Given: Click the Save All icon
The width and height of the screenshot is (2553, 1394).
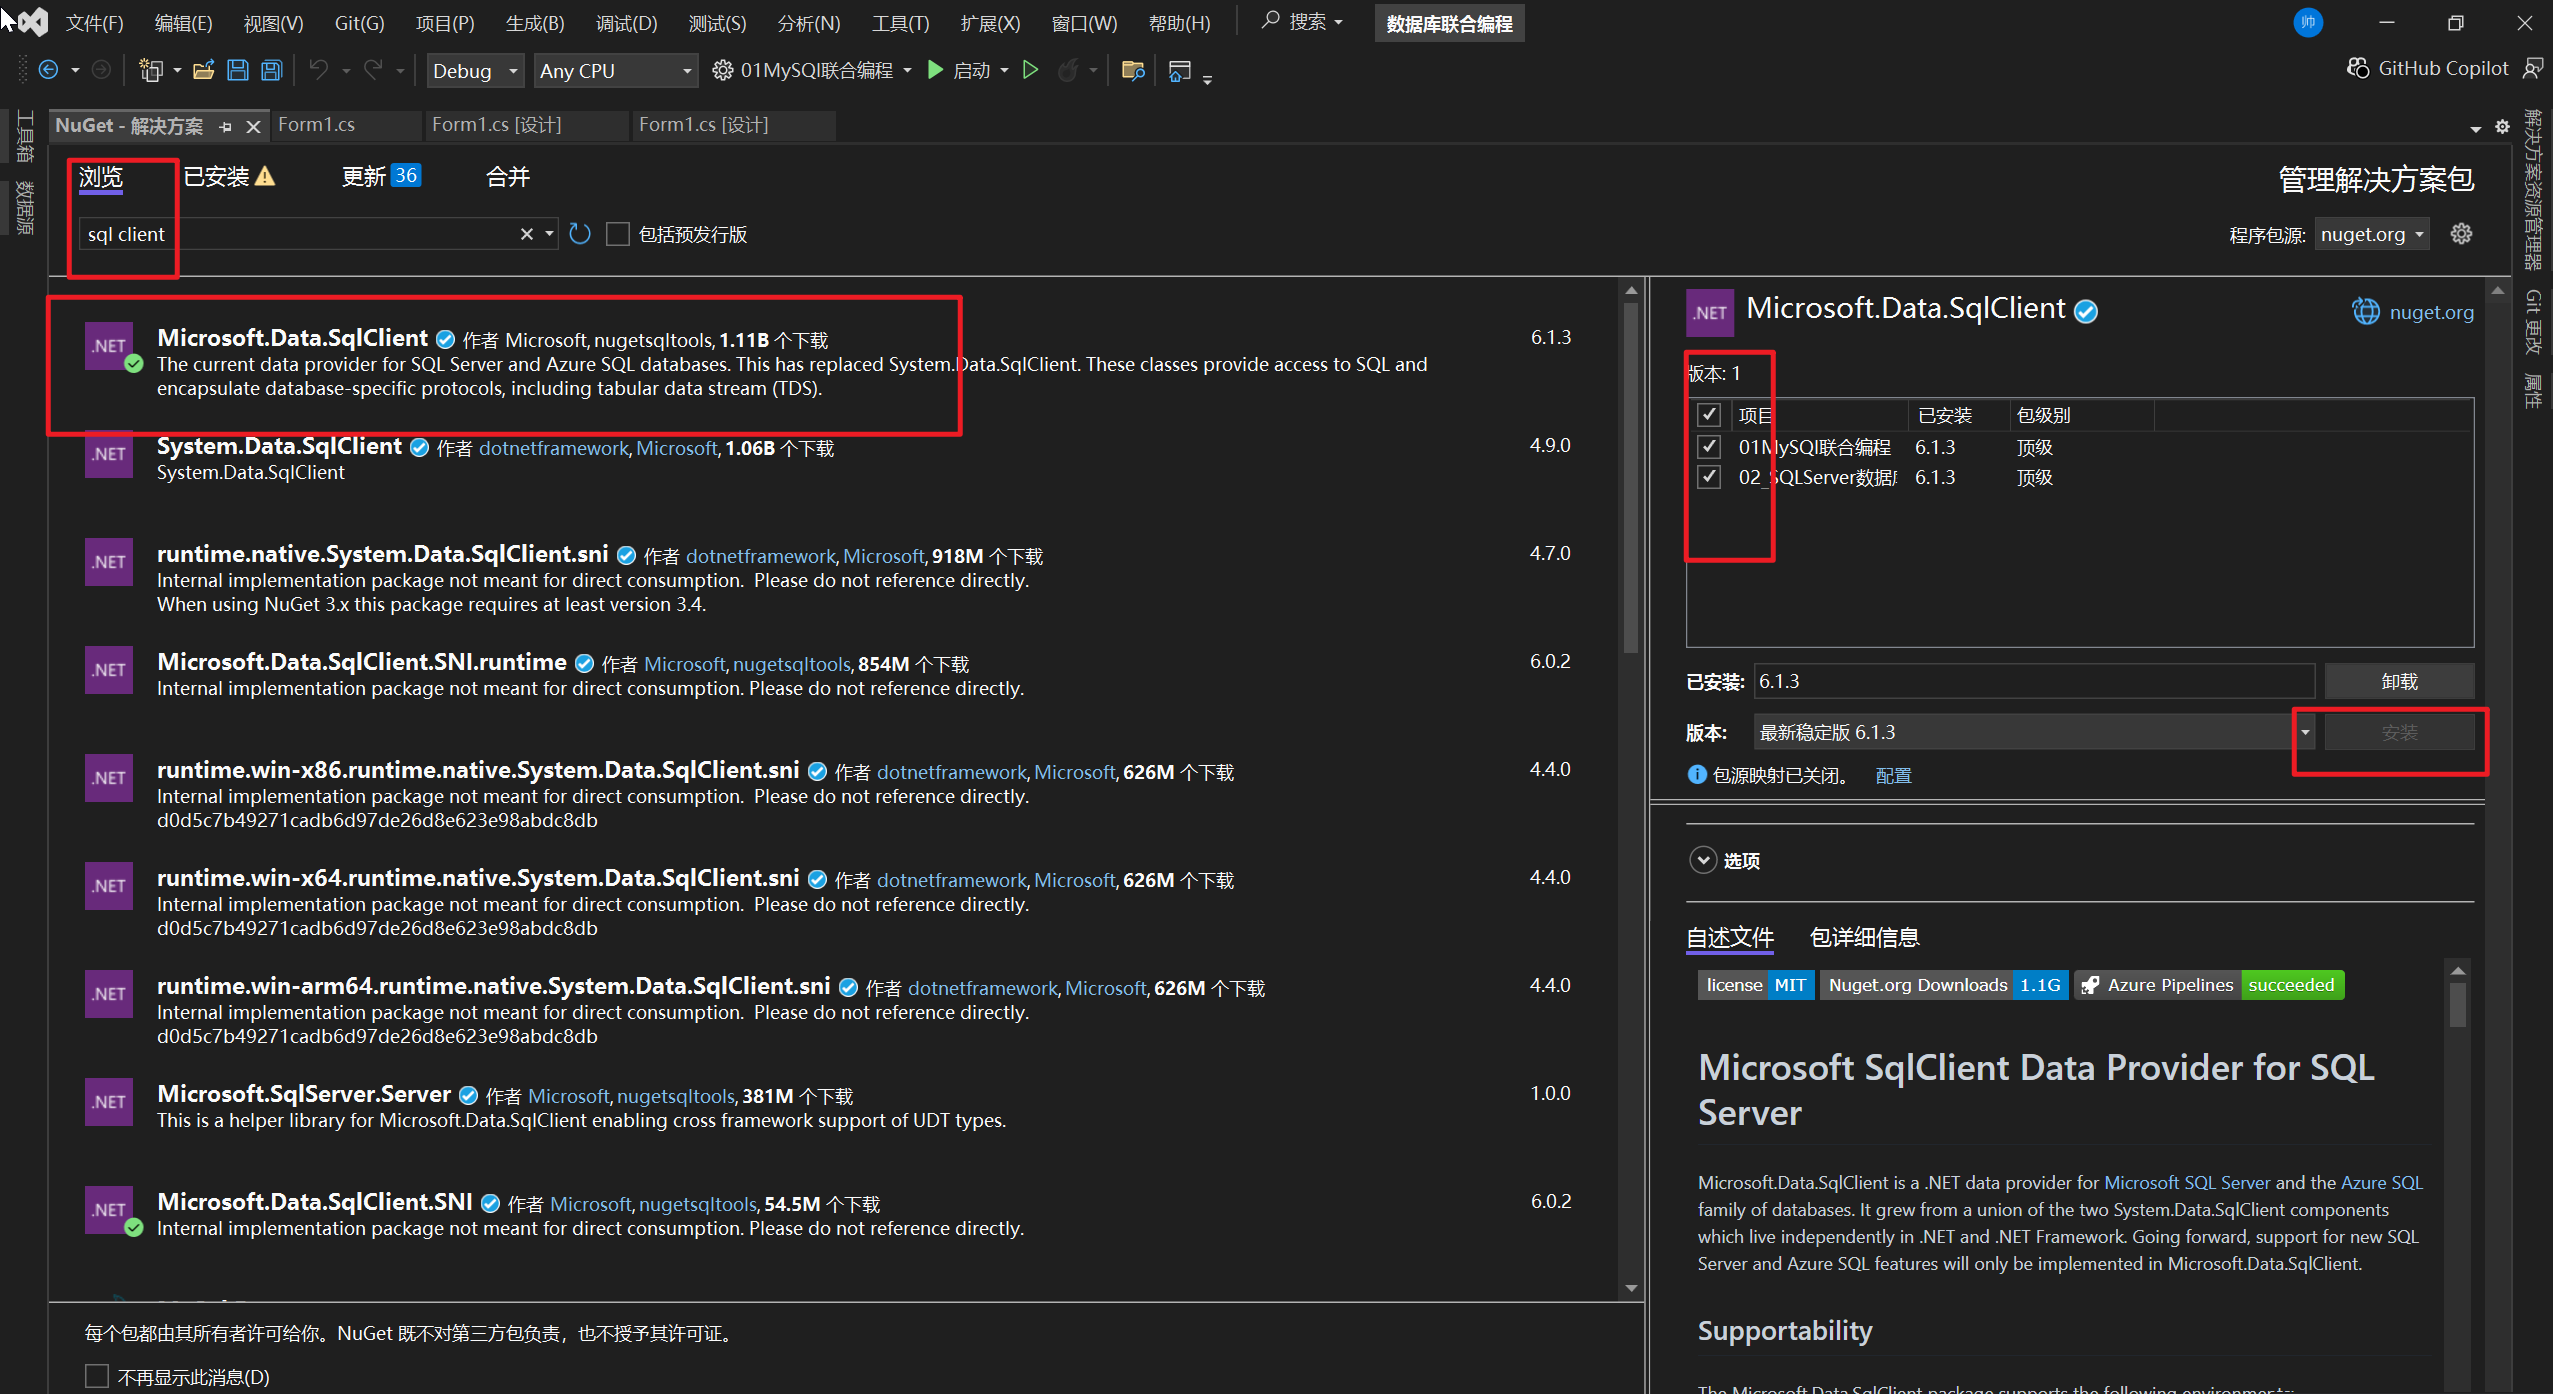Looking at the screenshot, I should pos(271,70).
